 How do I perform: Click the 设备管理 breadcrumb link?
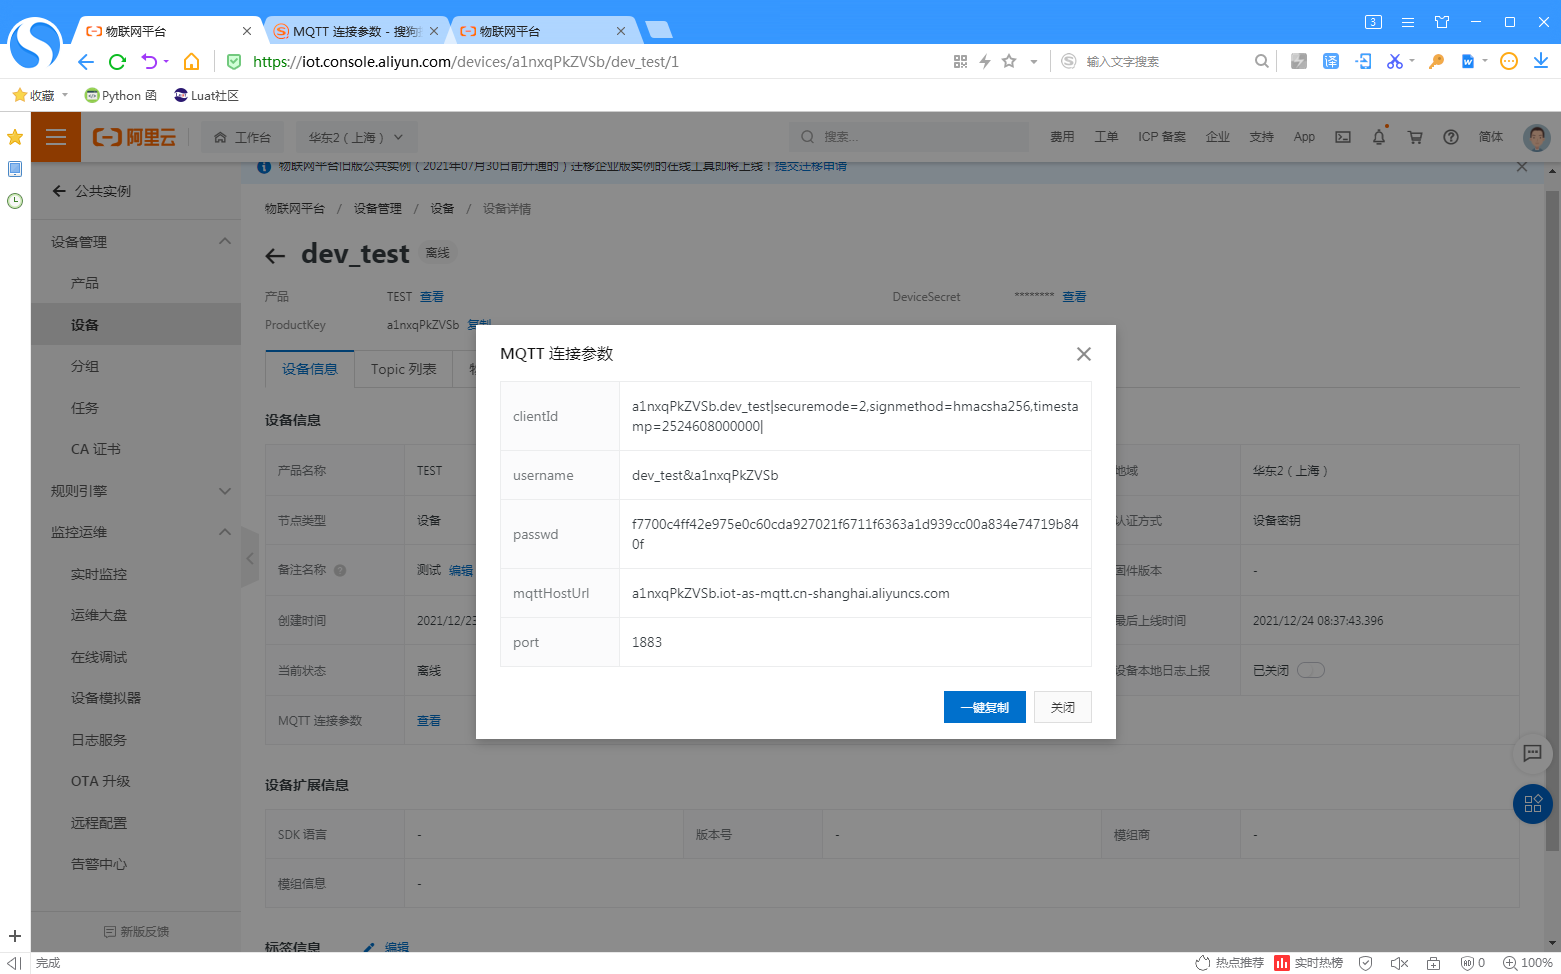point(378,209)
